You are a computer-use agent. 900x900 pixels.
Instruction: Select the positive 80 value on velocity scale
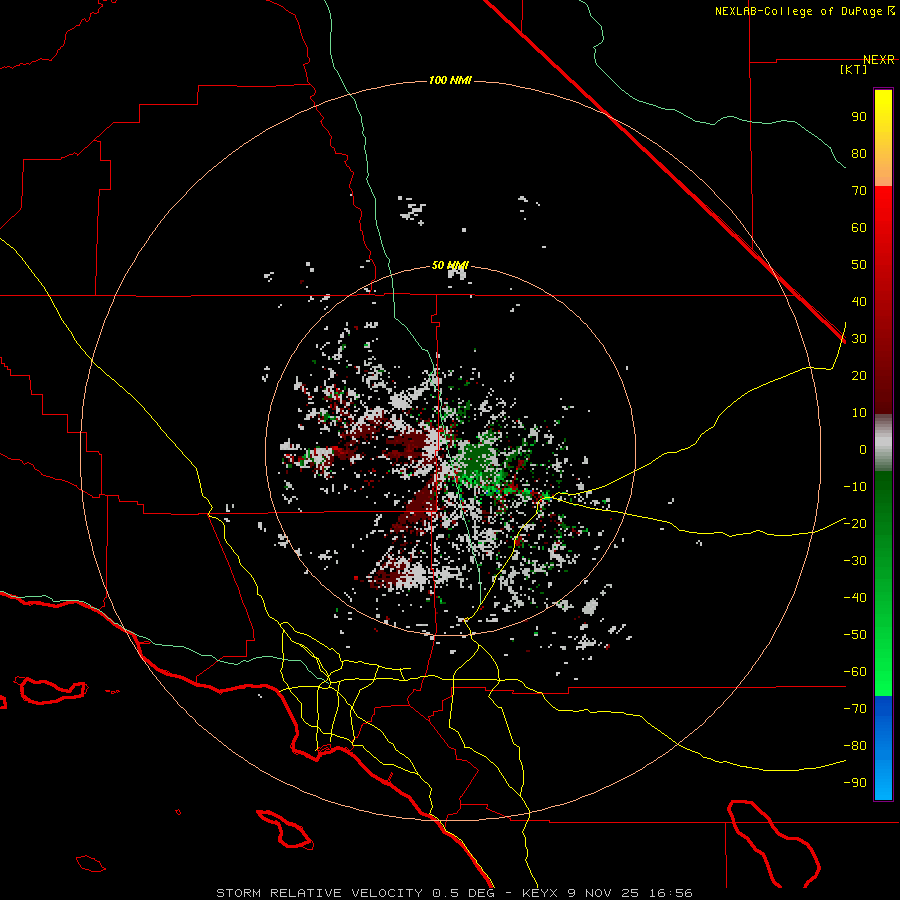point(859,153)
